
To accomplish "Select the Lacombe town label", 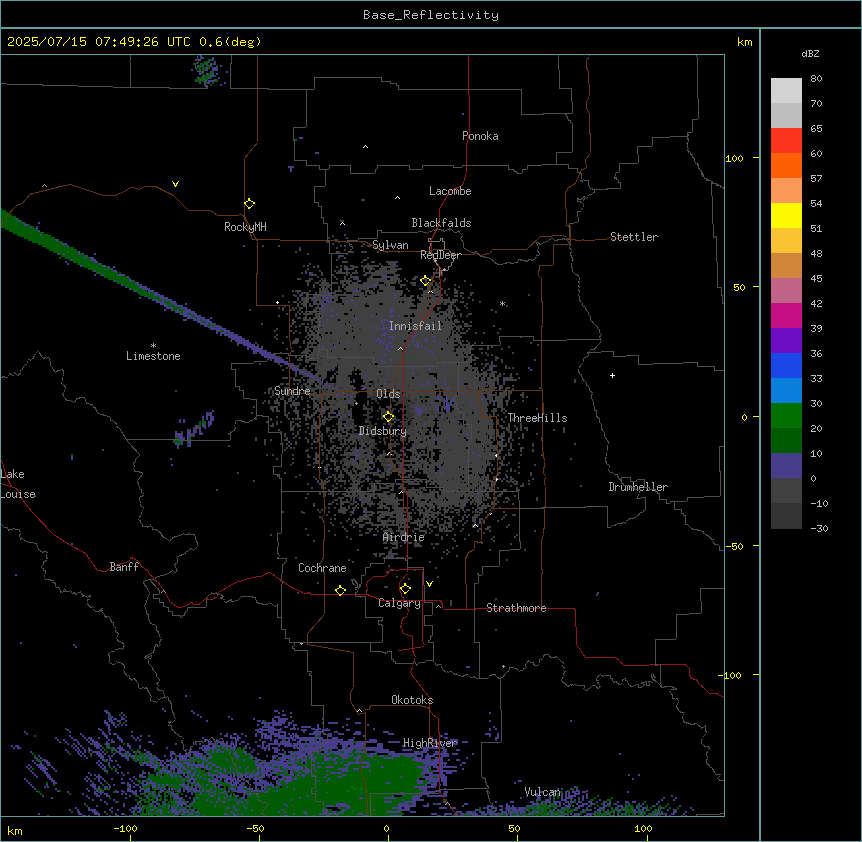I will [450, 191].
